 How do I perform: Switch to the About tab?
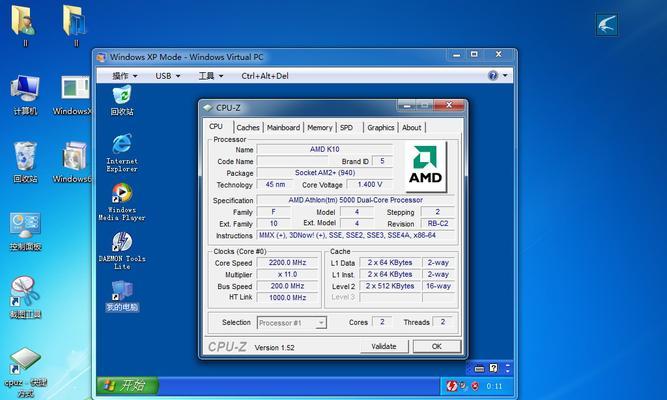[x=411, y=128]
